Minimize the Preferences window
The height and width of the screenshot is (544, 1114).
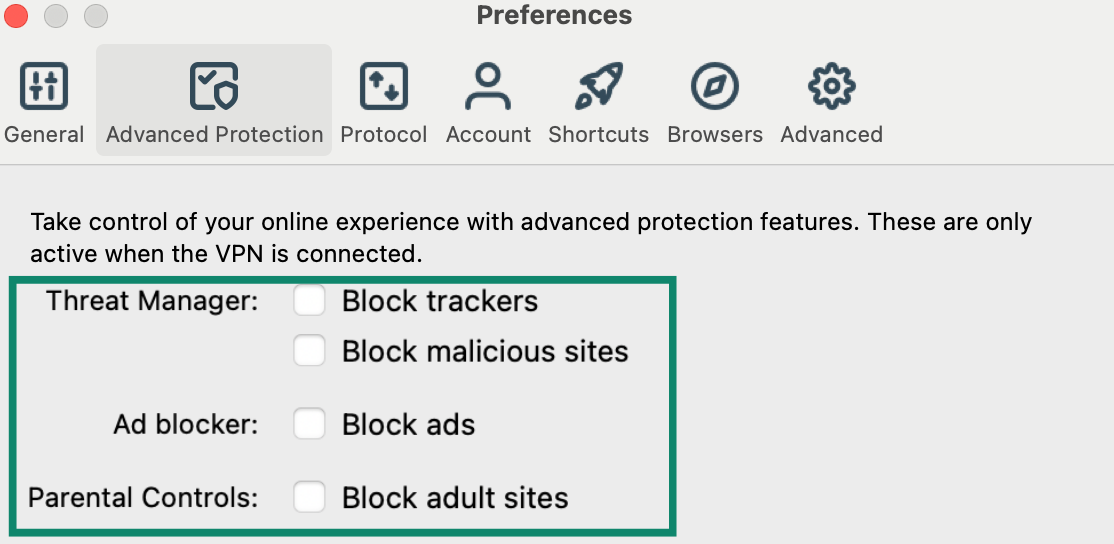(x=56, y=16)
